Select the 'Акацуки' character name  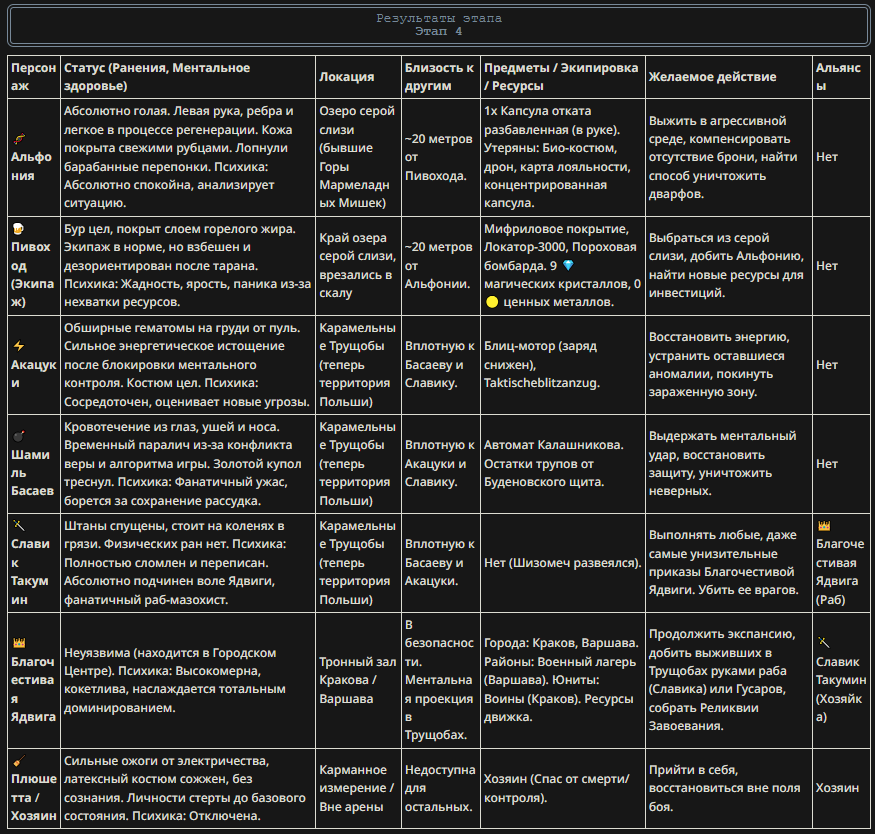pos(33,374)
